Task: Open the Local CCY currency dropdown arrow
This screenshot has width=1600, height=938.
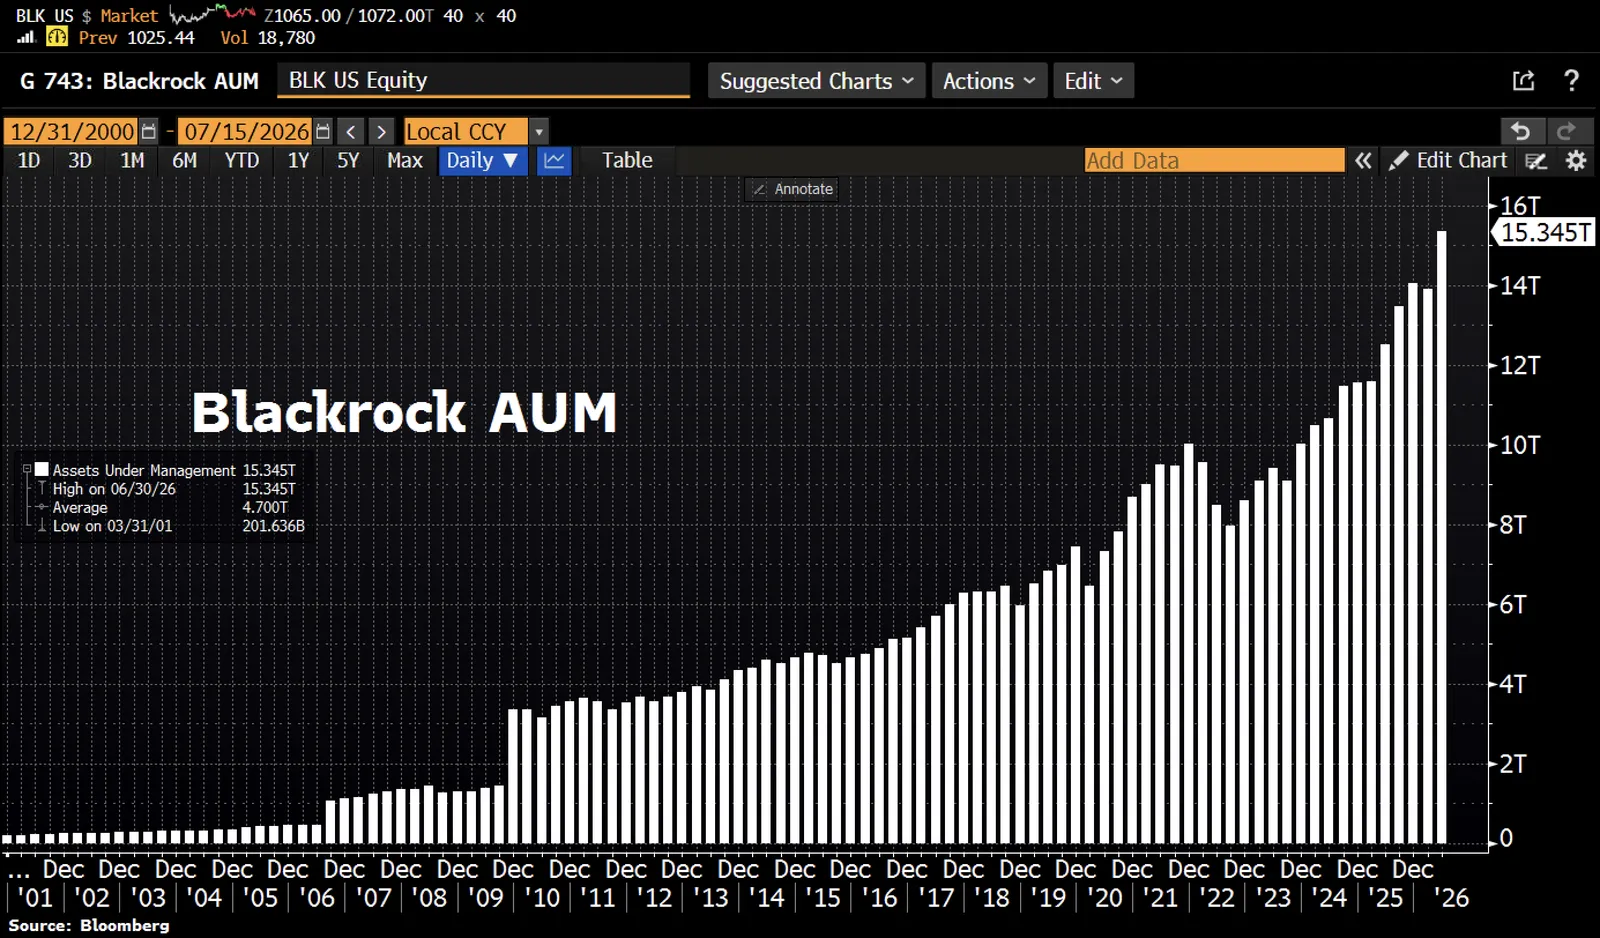Action: tap(539, 132)
